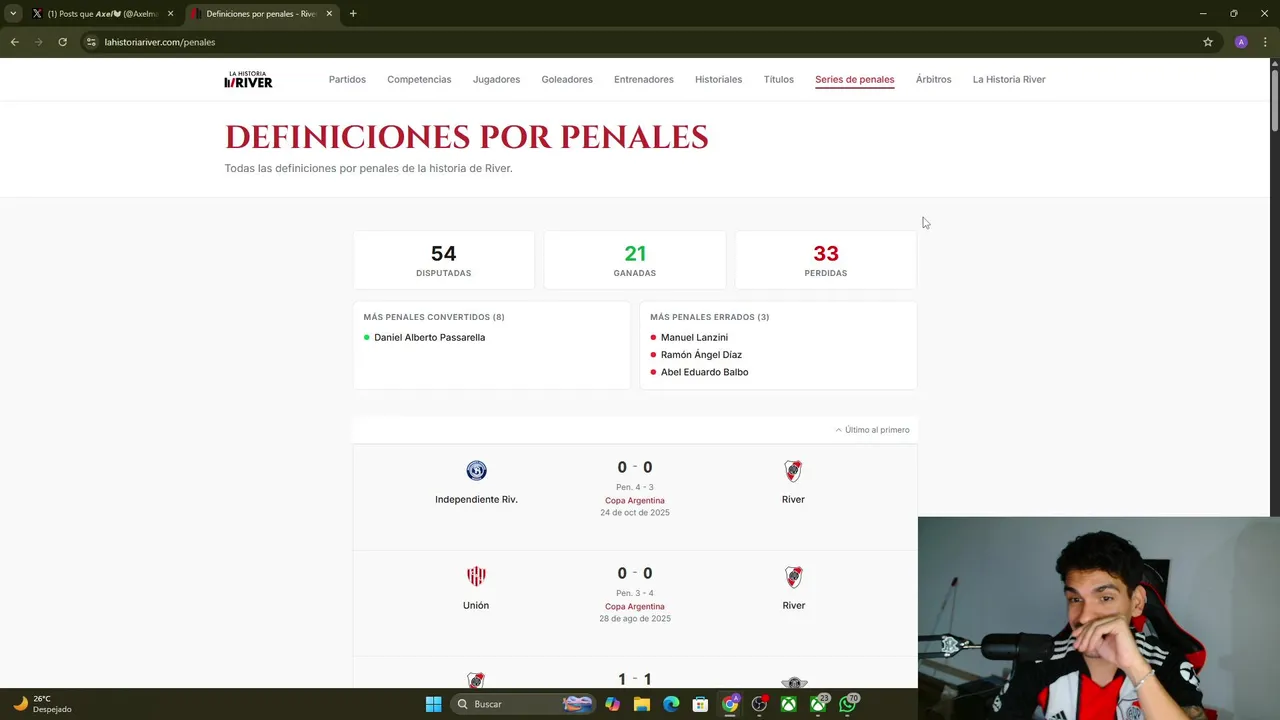Screen dimensions: 1280x720
Task: Select the Series de penales nav item
Action: tap(854, 79)
